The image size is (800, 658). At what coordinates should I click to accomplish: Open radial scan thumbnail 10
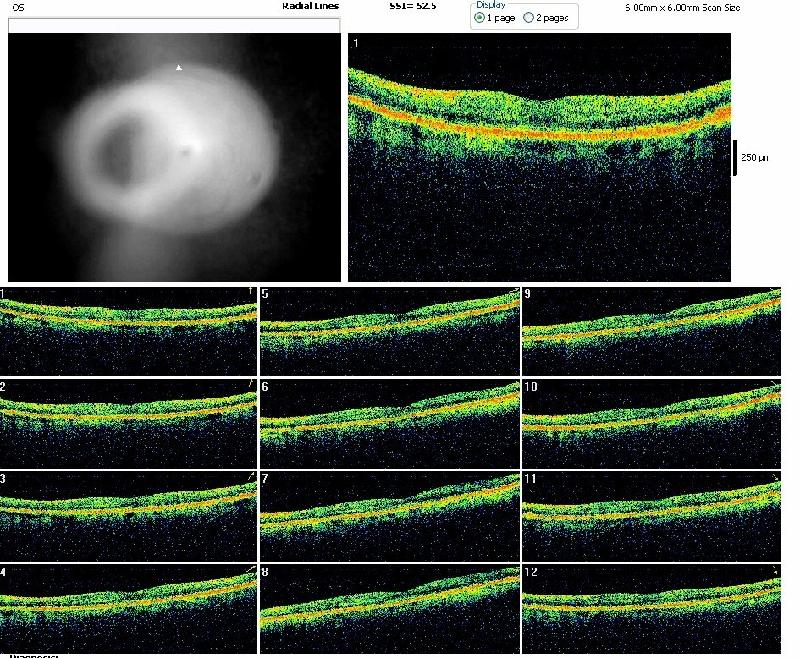652,423
